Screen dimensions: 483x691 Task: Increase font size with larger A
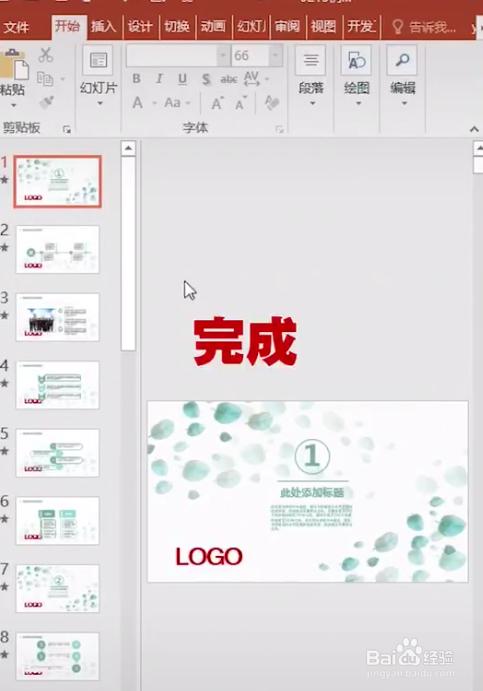coord(216,104)
